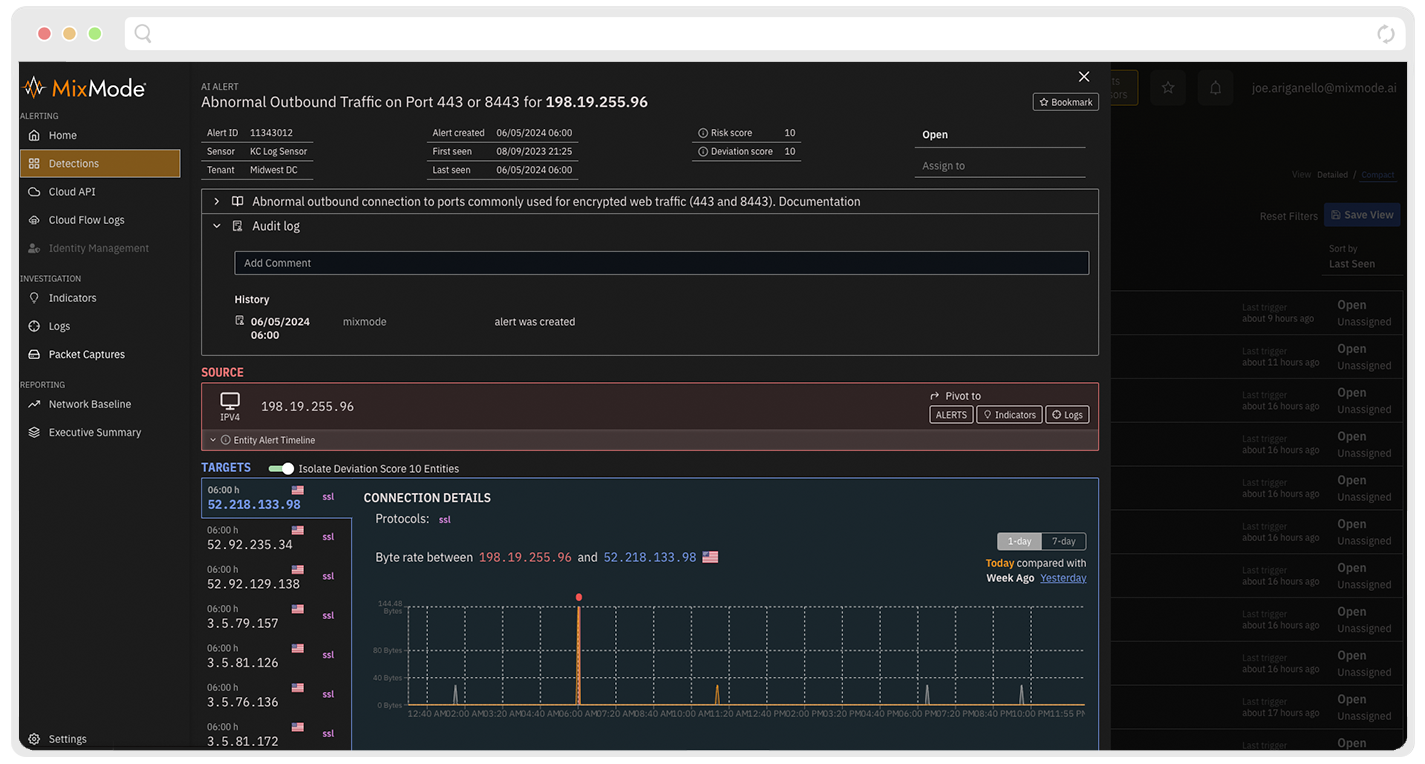Expand the alert description documentation row
The height and width of the screenshot is (764, 1425).
tap(217, 202)
